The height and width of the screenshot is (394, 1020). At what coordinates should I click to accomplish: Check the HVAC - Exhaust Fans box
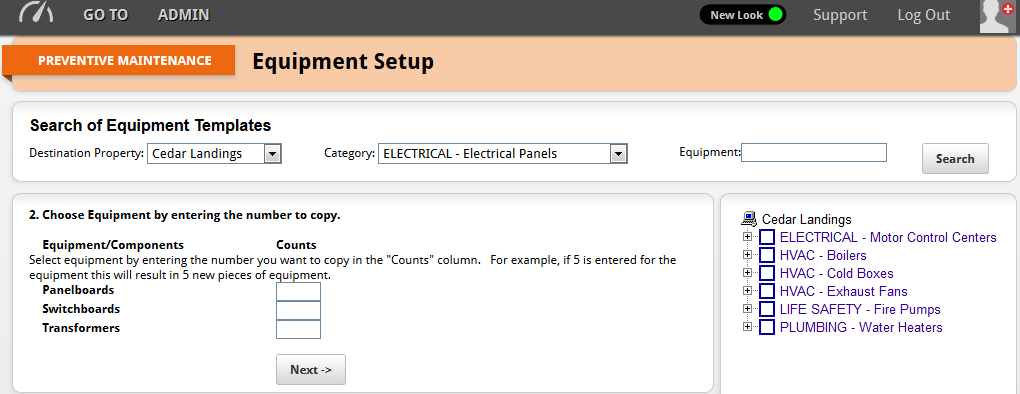[767, 291]
